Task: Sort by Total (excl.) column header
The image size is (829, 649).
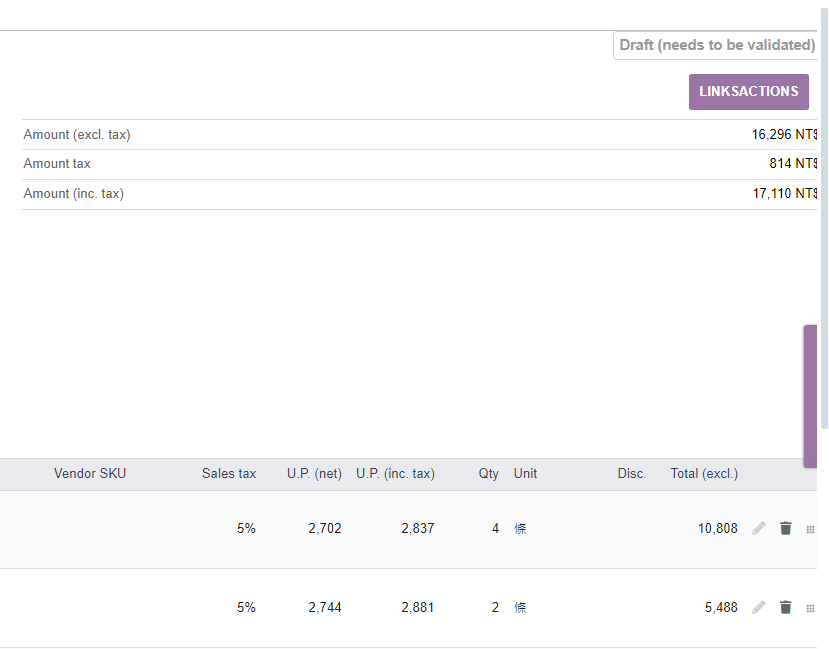Action: 704,474
